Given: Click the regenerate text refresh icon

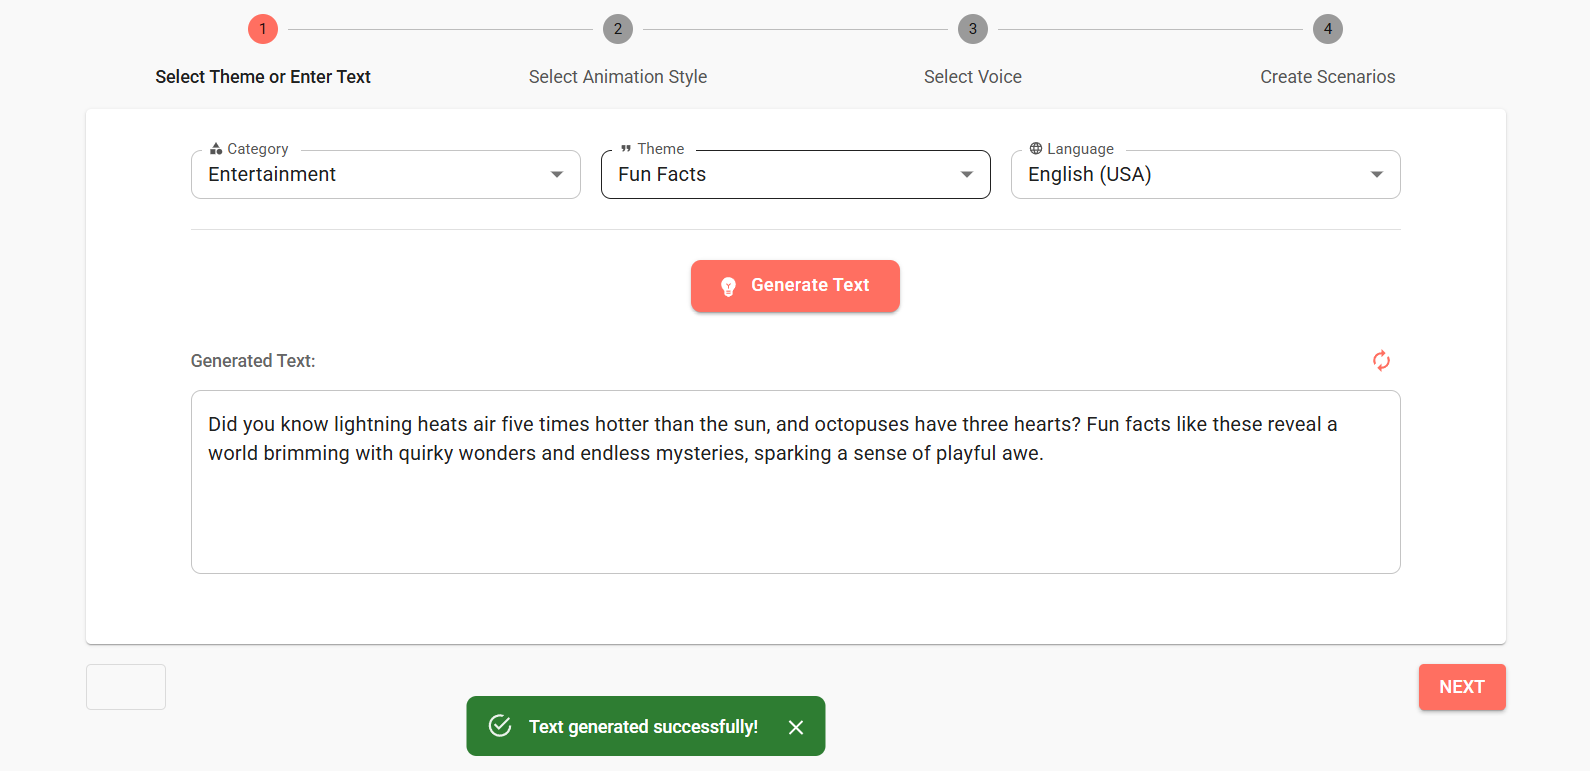Looking at the screenshot, I should (x=1381, y=361).
